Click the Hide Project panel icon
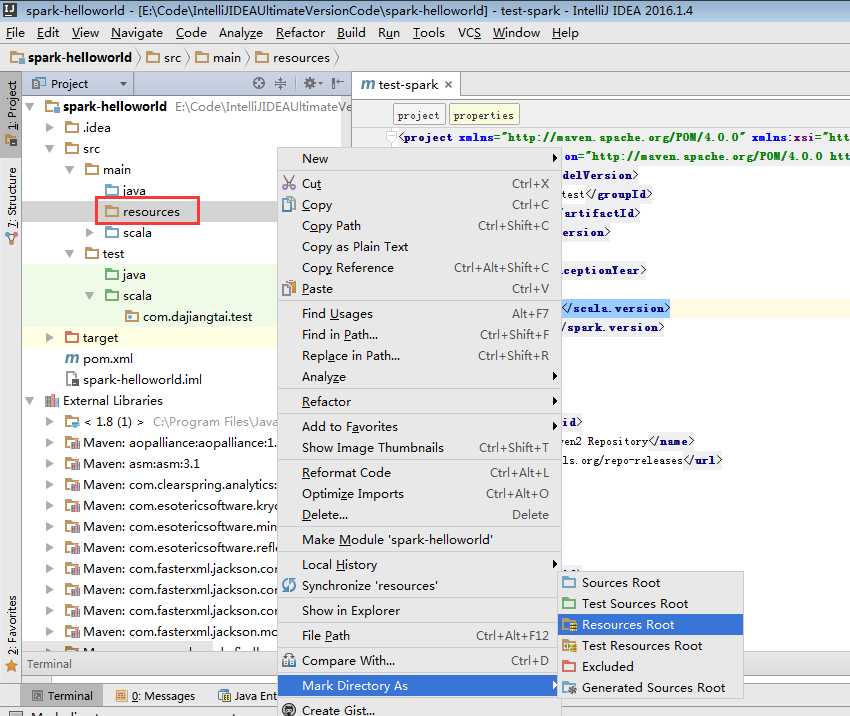 337,83
